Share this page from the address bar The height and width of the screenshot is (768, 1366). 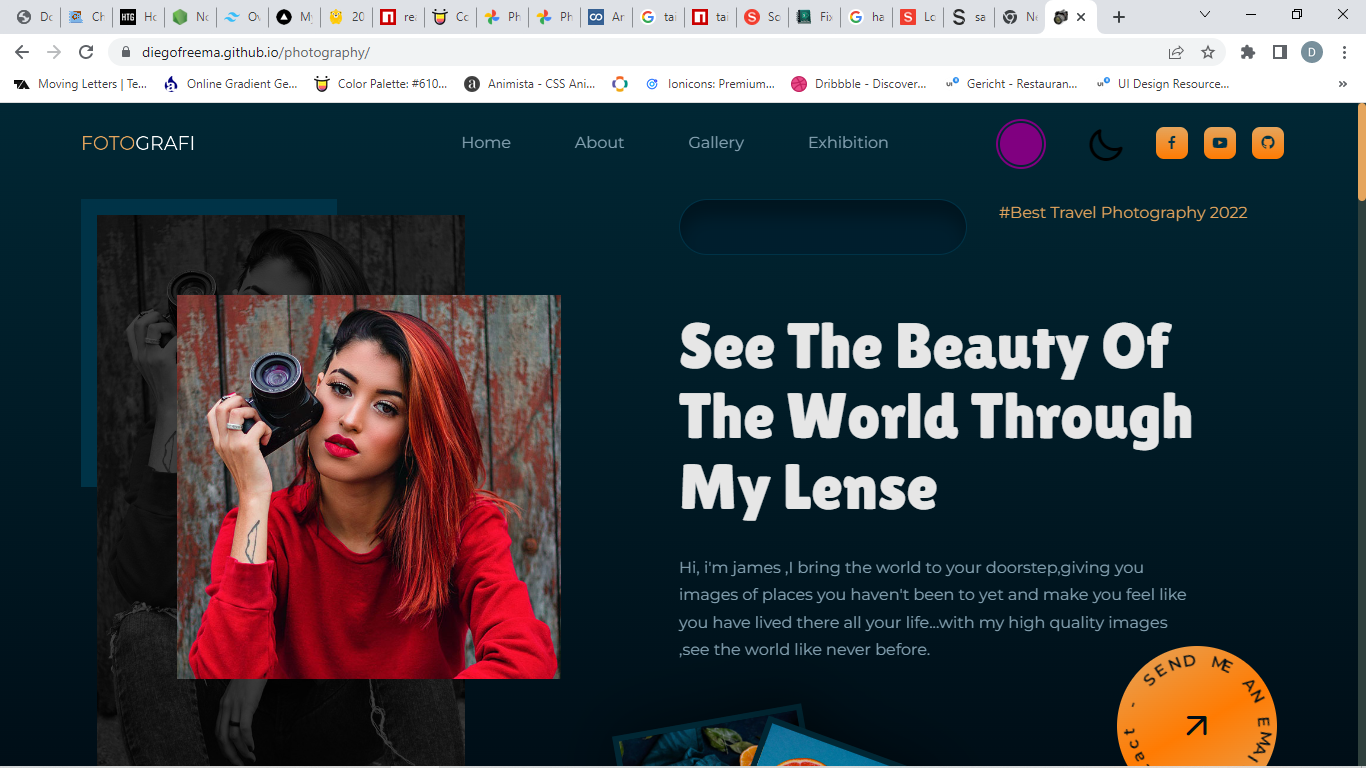pyautogui.click(x=1176, y=52)
